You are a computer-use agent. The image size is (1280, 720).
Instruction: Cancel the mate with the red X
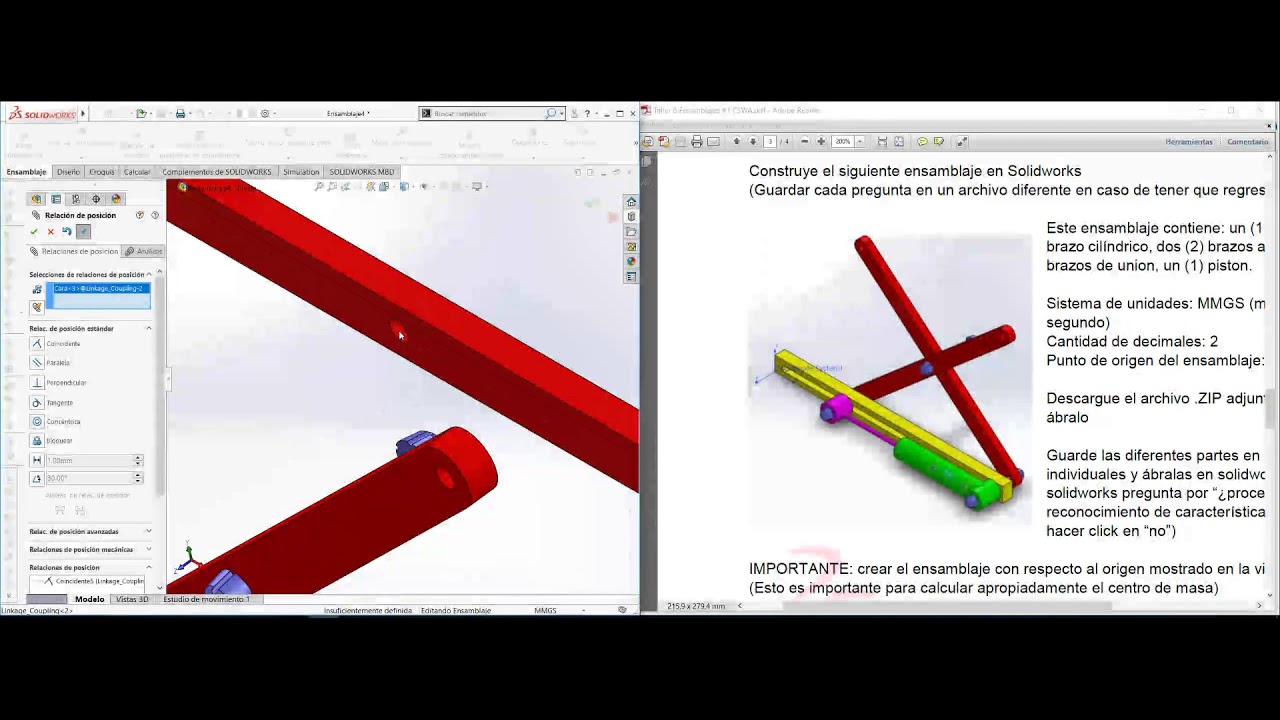click(50, 232)
